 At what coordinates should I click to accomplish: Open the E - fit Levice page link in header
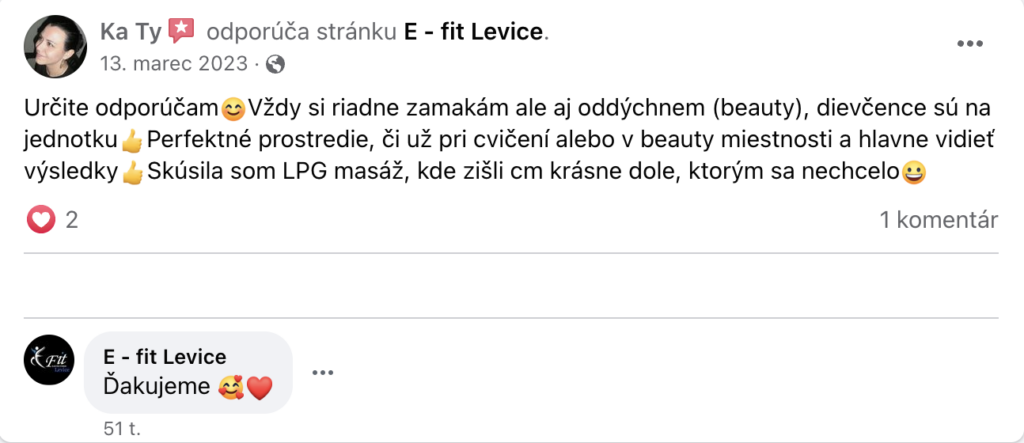tap(473, 32)
